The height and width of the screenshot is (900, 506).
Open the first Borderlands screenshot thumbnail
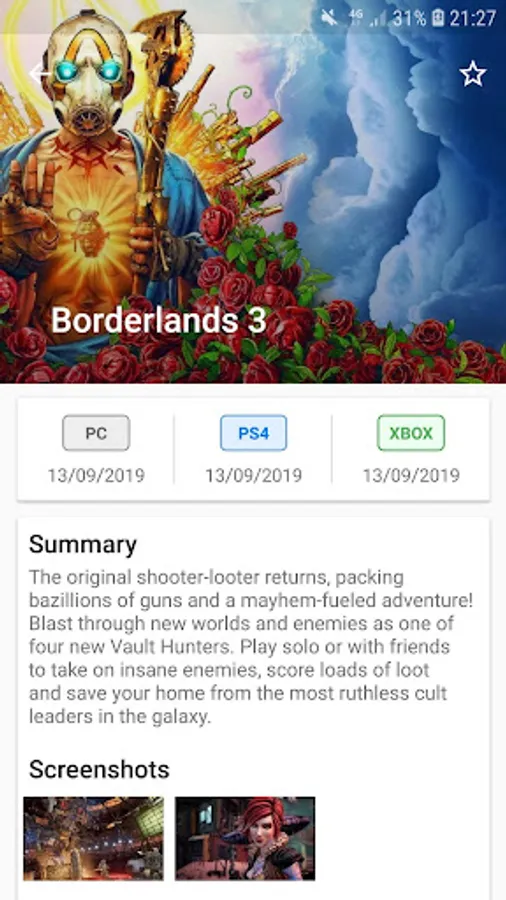[x=94, y=838]
